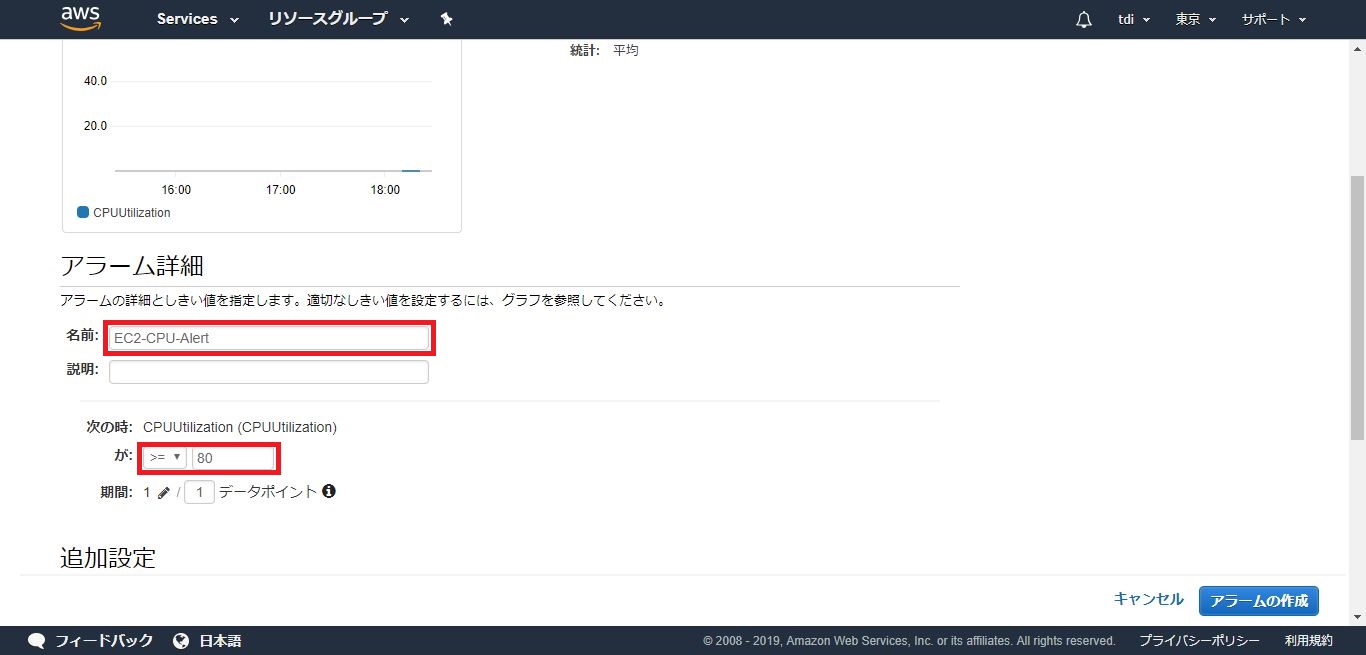Click the threshold value field showing 80
The width and height of the screenshot is (1366, 655).
pyautogui.click(x=233, y=458)
